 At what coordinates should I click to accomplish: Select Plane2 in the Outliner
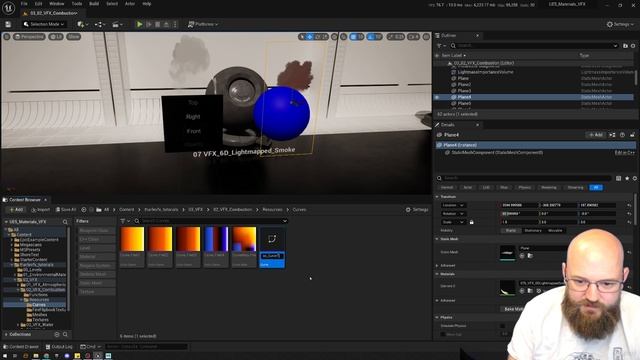pyautogui.click(x=464, y=84)
